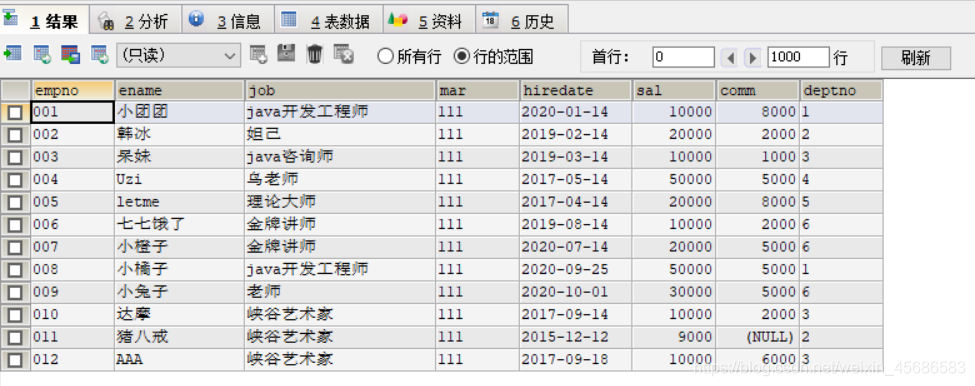Click the 首行 input field showing 0

click(x=683, y=58)
